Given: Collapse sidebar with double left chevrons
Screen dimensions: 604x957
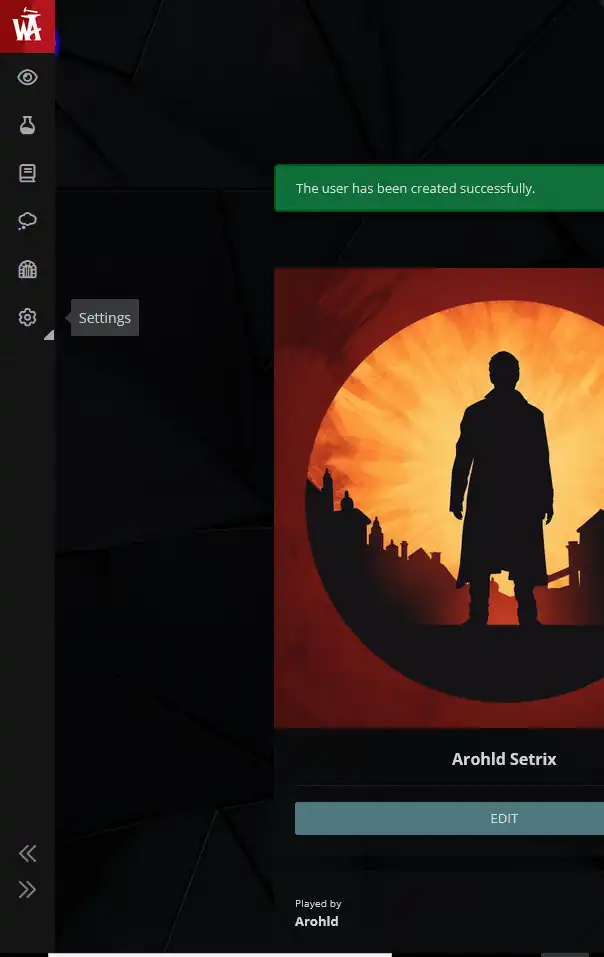Looking at the screenshot, I should pos(27,853).
